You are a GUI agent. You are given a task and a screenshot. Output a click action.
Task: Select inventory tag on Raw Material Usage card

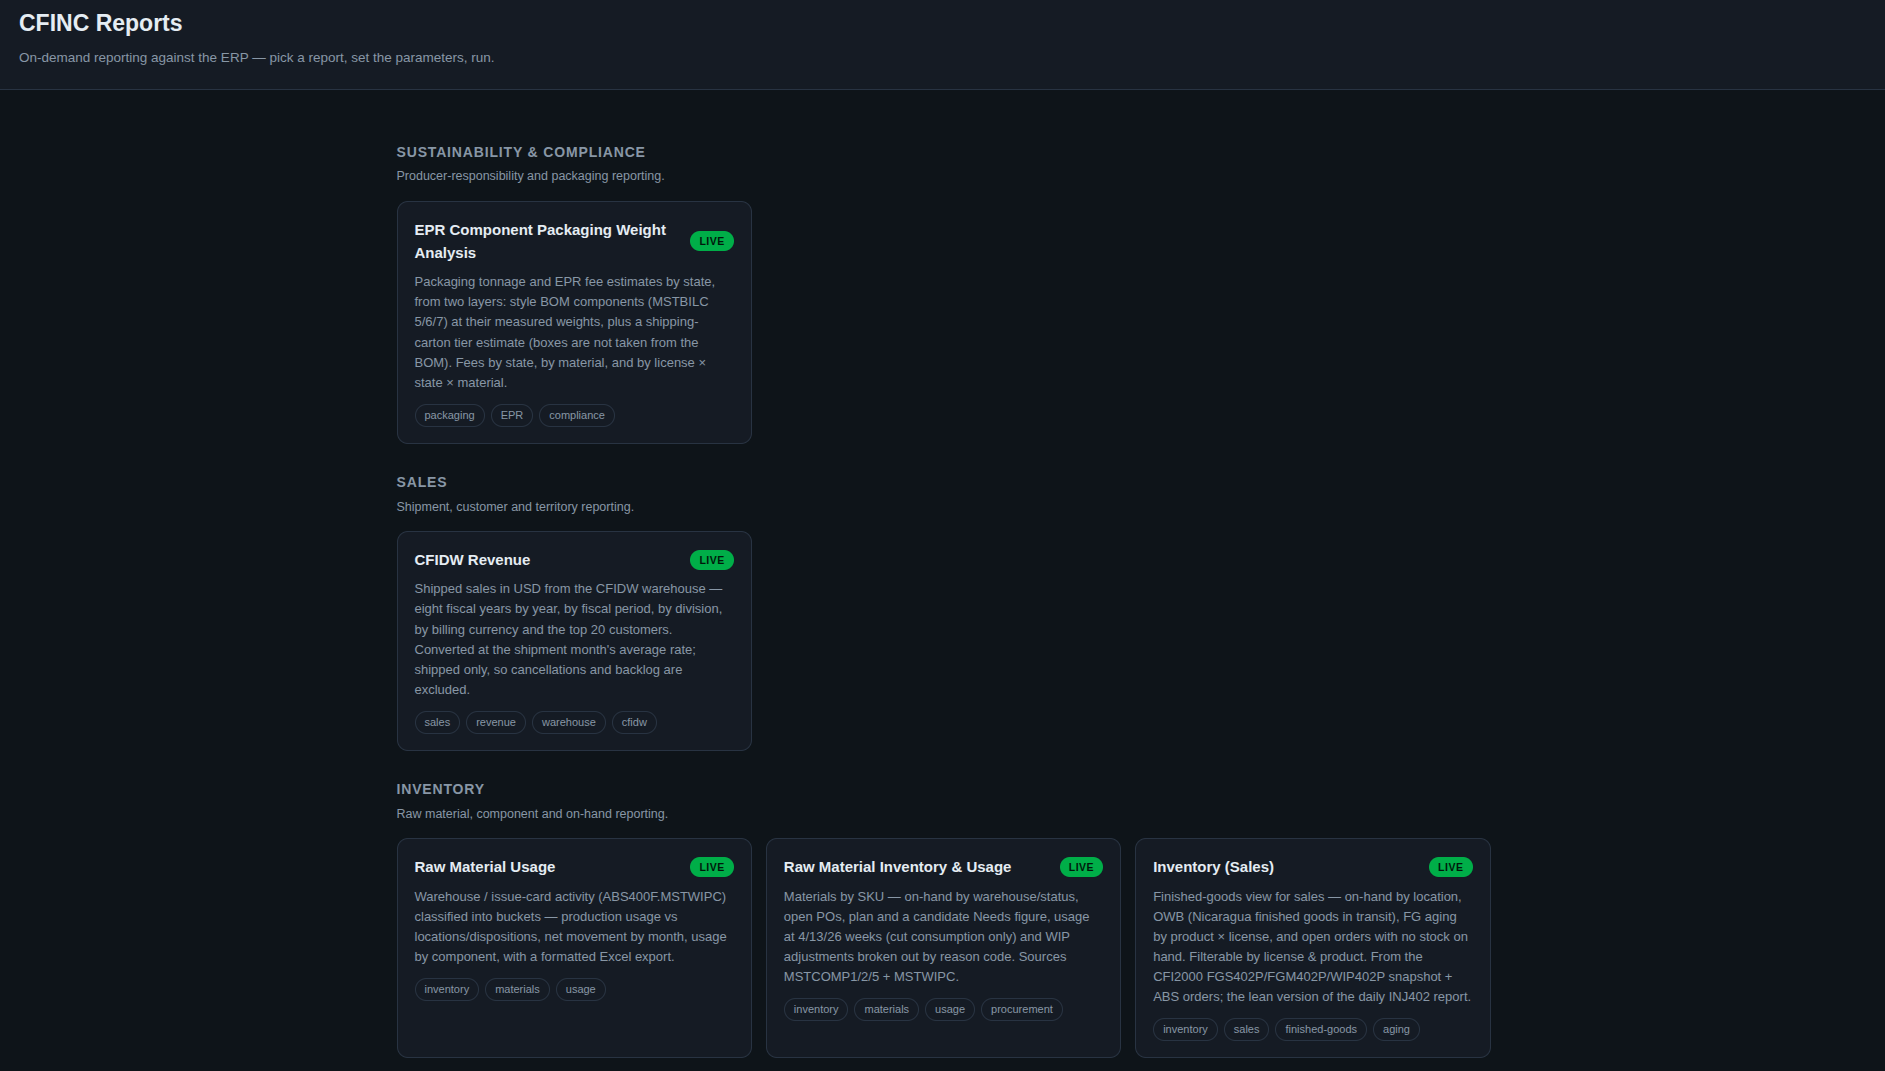tap(446, 989)
